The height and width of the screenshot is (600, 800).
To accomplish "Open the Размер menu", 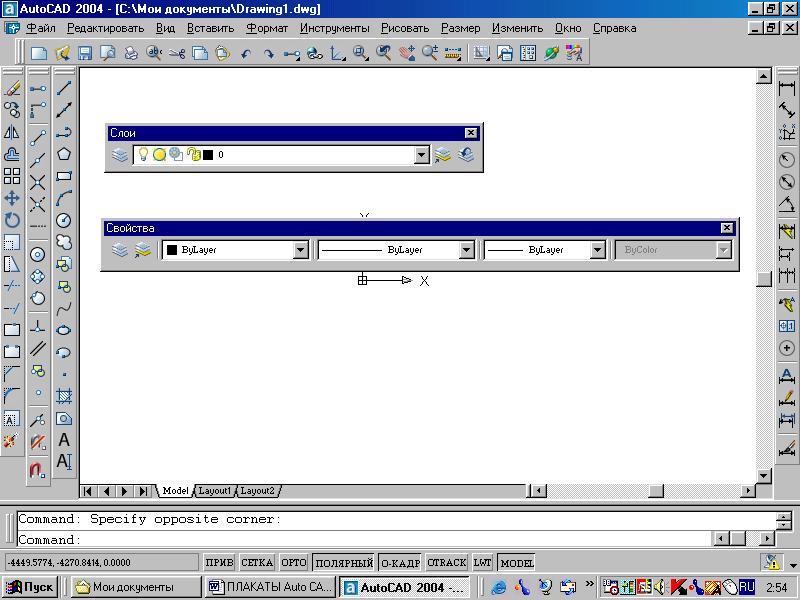I will [460, 28].
